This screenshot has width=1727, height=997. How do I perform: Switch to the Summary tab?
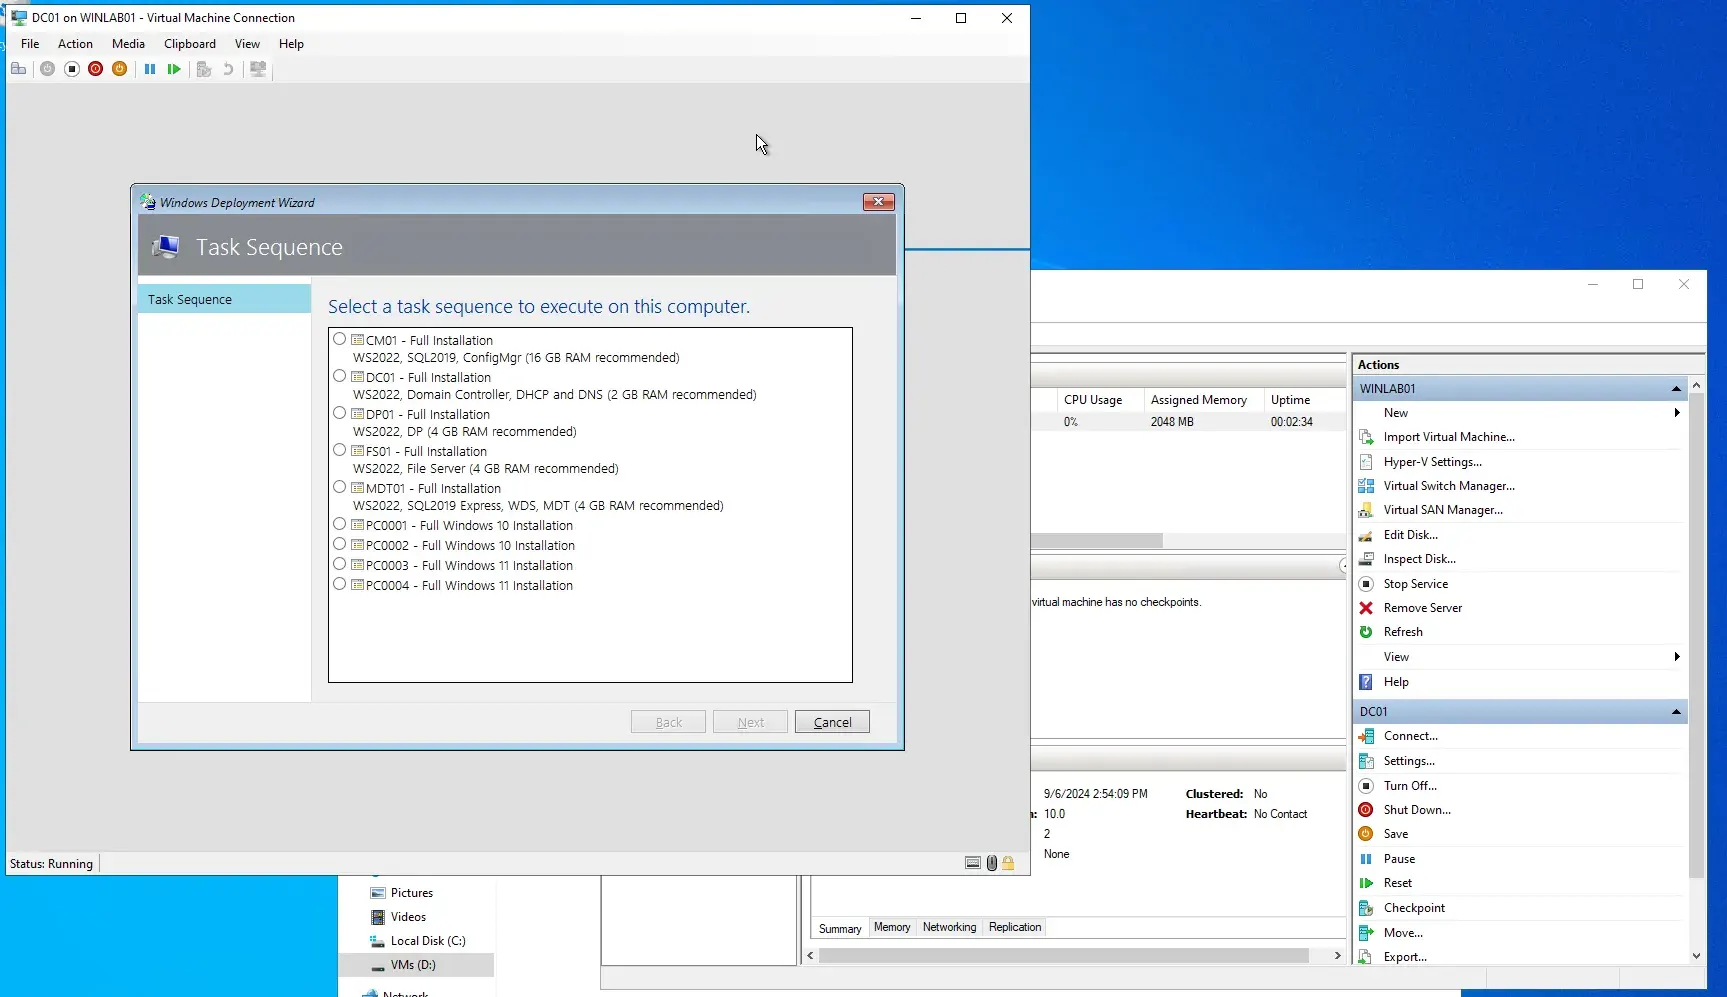840,928
